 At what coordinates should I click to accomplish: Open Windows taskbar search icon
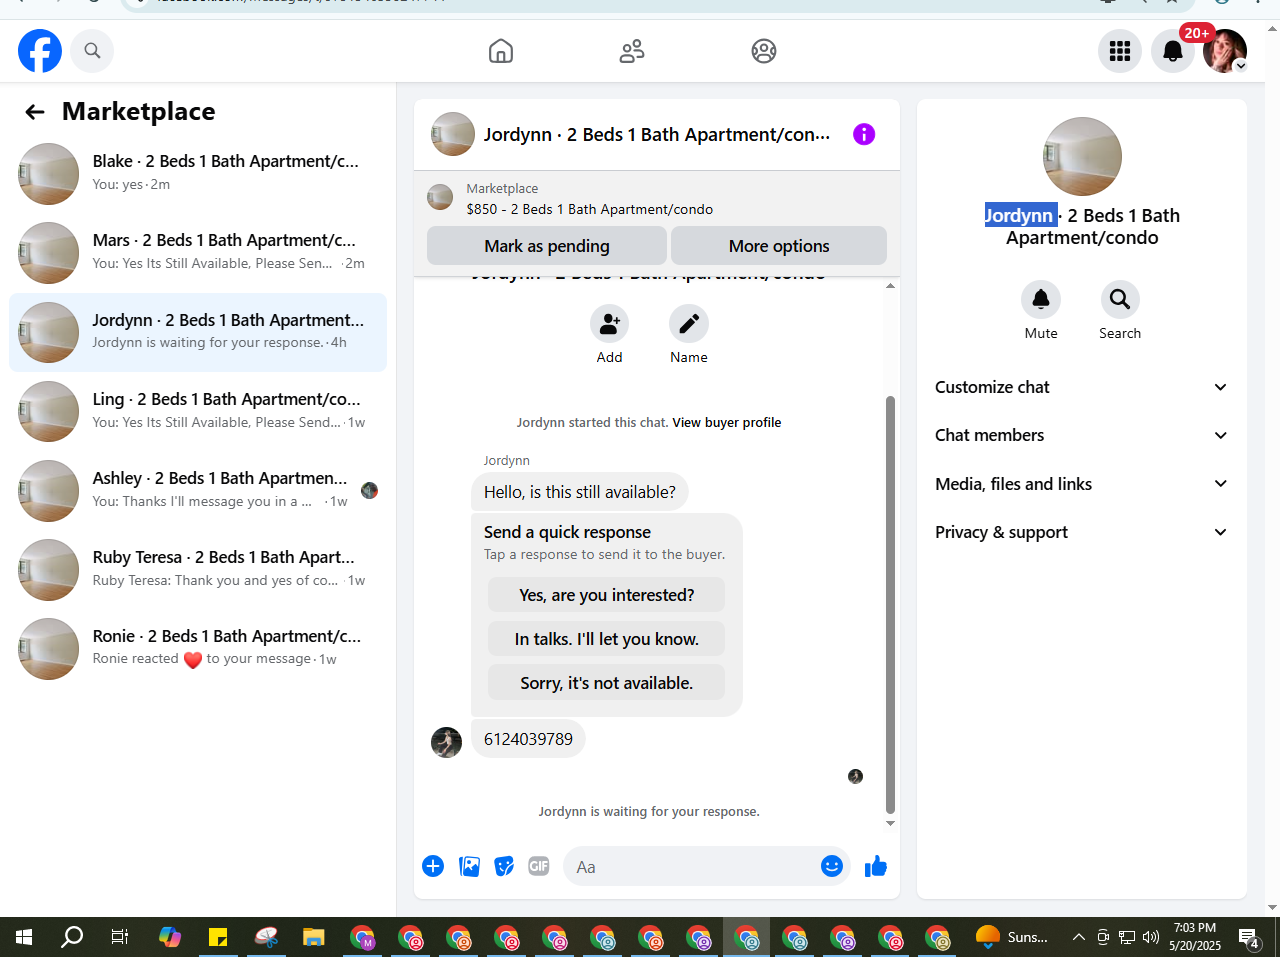pyautogui.click(x=72, y=937)
